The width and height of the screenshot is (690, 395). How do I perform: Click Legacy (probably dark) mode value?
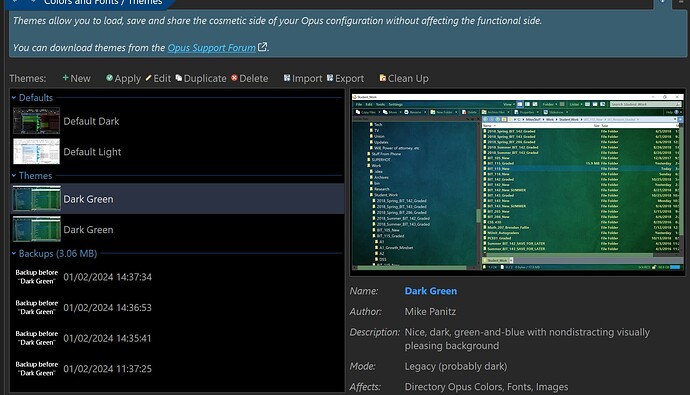coord(455,366)
